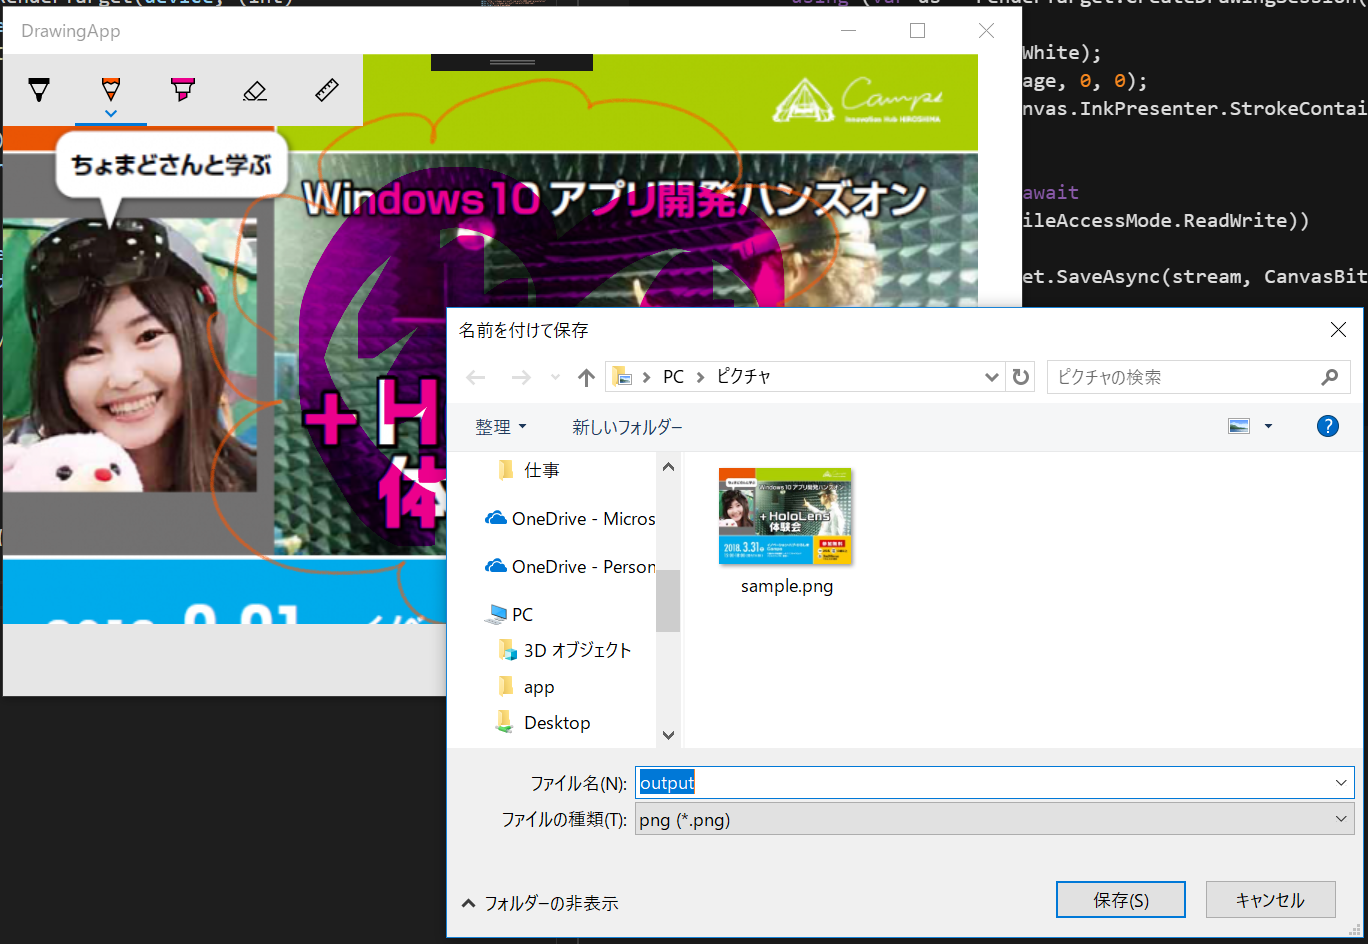Select the ballpoint pen tool in DrawingApp

click(x=39, y=91)
